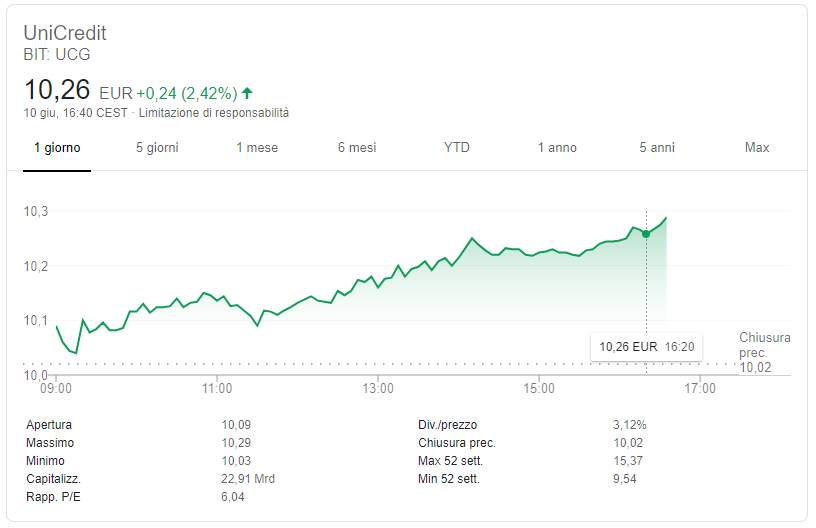Screen dimensions: 816x528
Task: Click the 17:00 time axis label
Action: click(700, 389)
